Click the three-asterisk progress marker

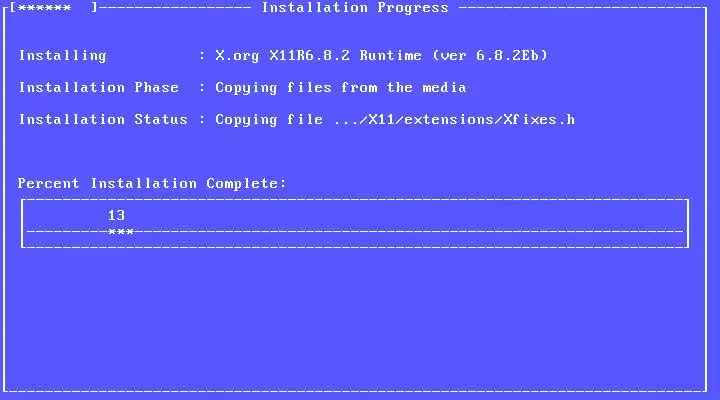click(x=121, y=232)
